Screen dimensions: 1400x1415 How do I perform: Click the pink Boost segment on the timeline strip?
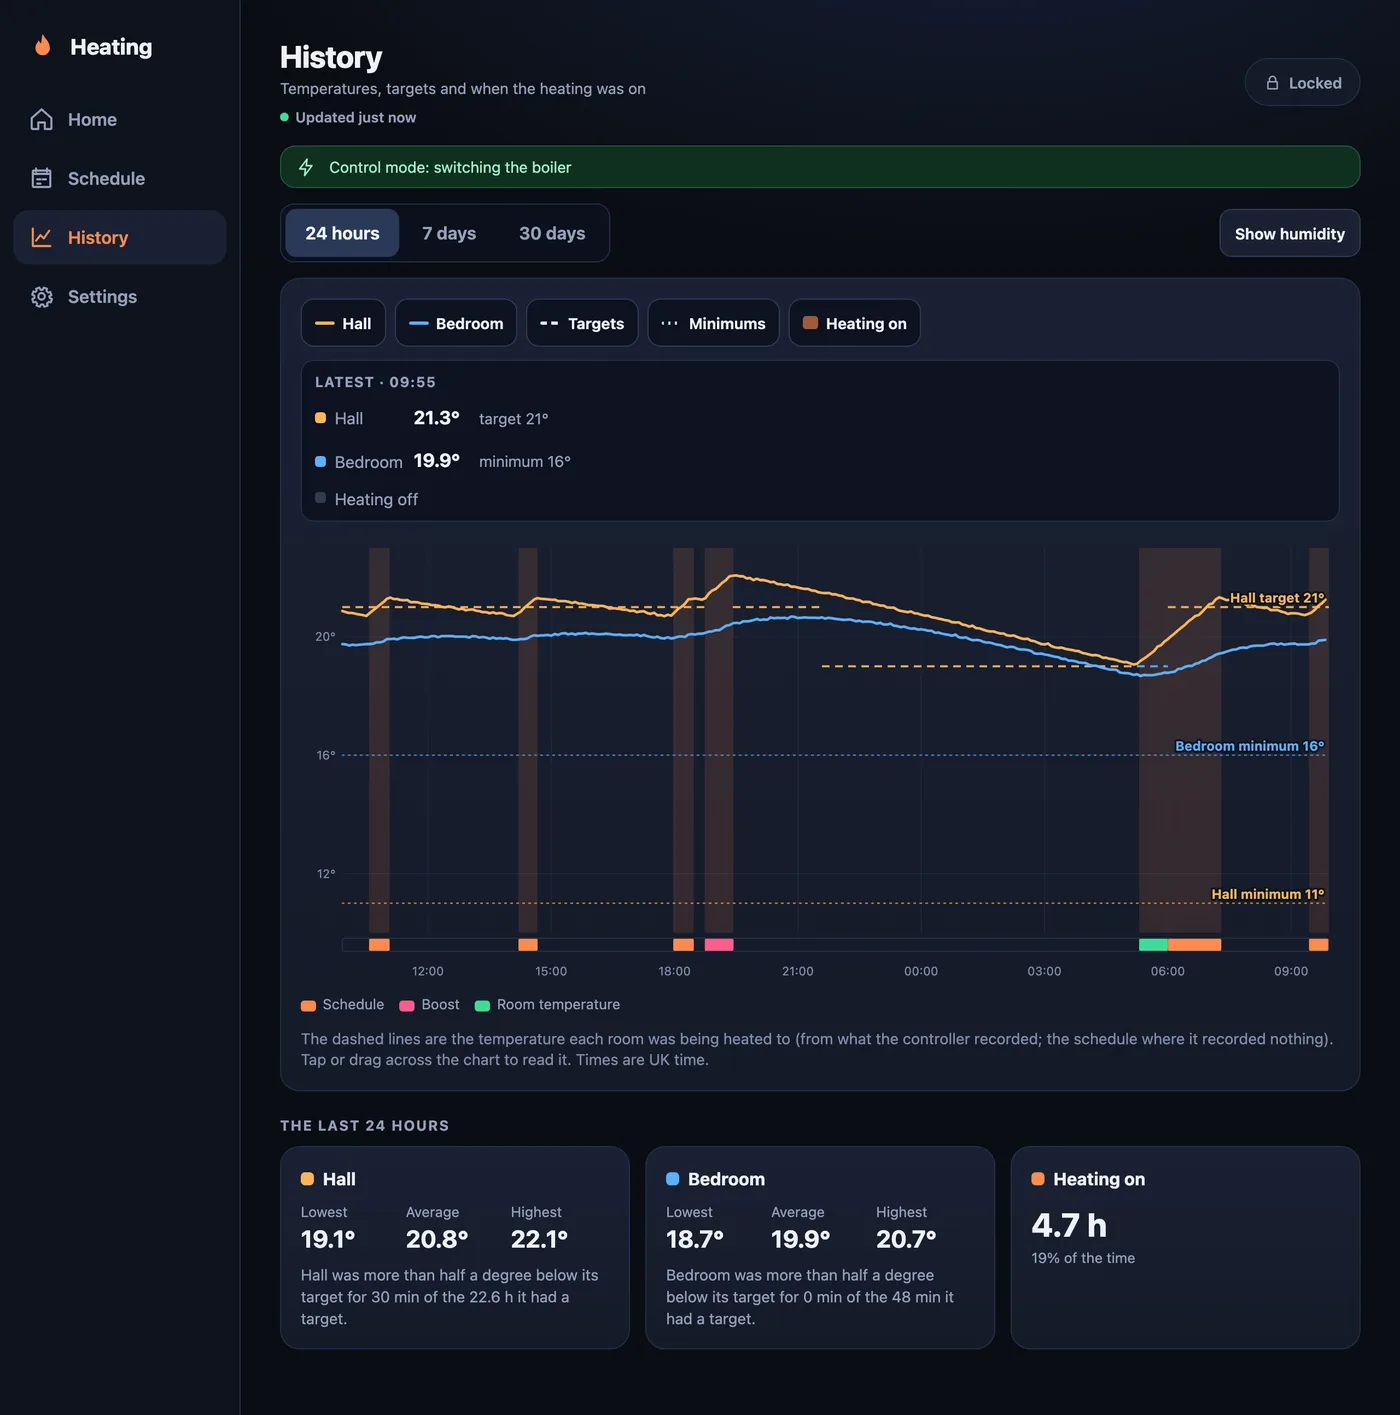point(719,944)
